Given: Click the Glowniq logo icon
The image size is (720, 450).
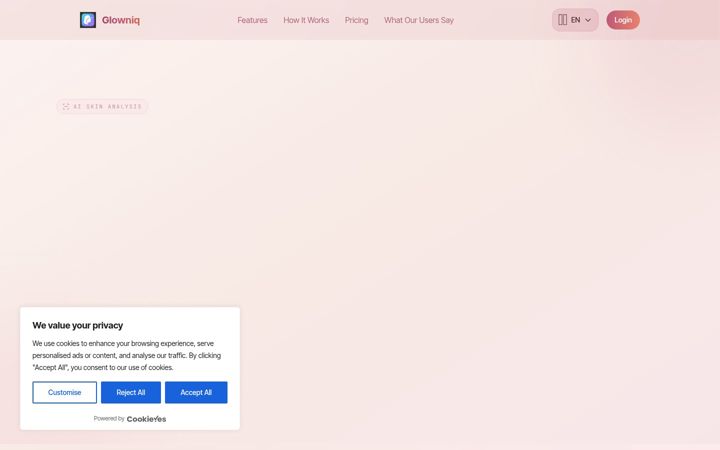Looking at the screenshot, I should (88, 20).
